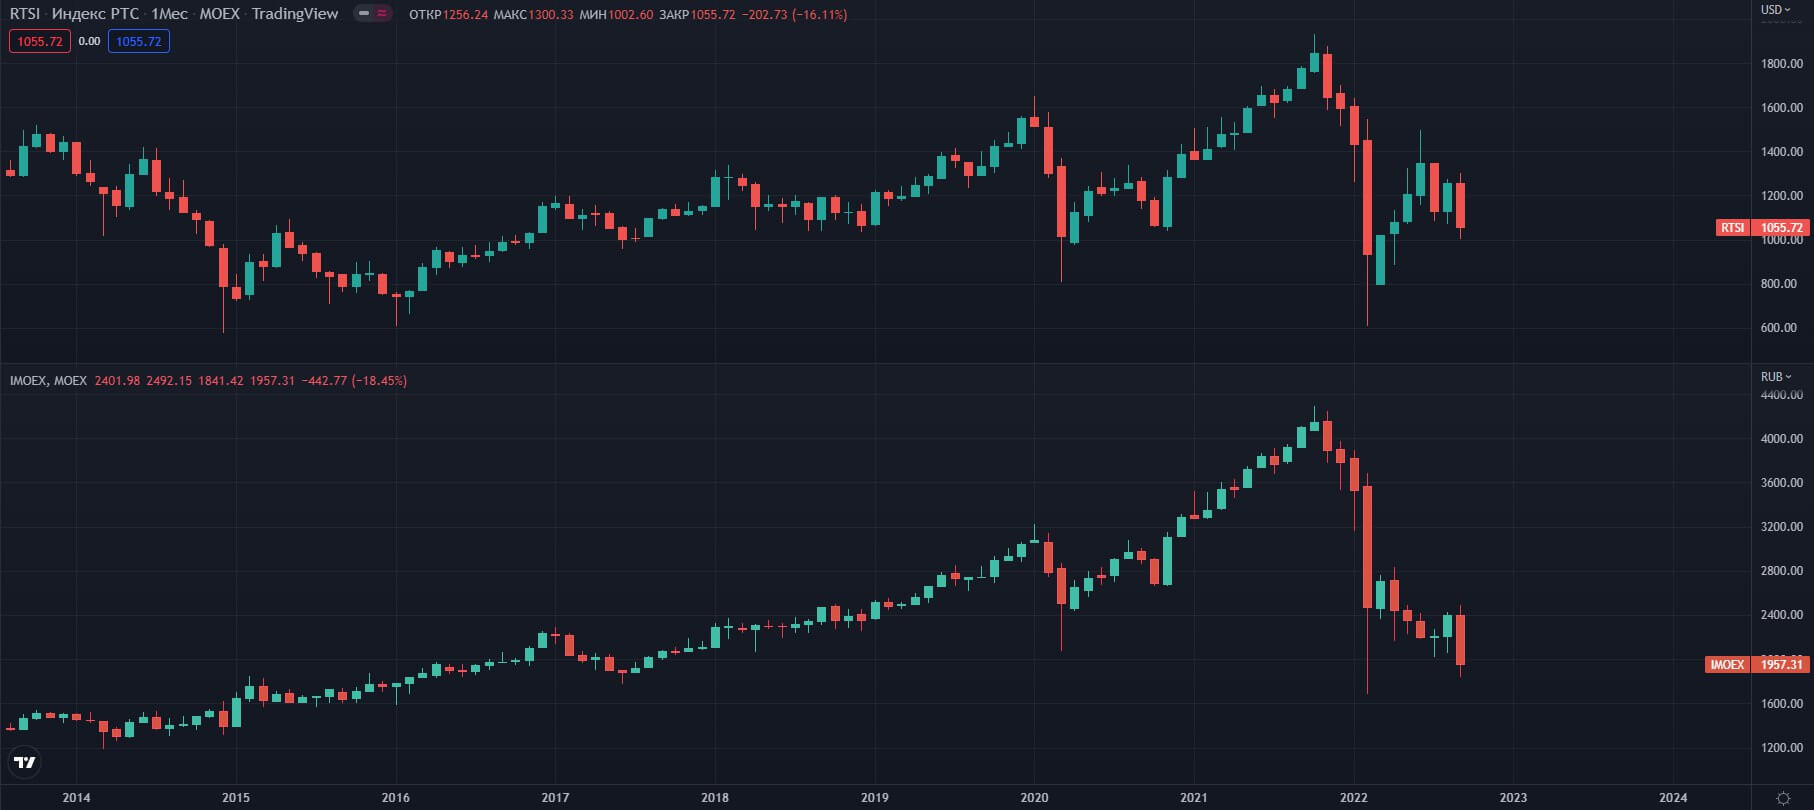Click the 800.00 price scale label

[x=1779, y=284]
